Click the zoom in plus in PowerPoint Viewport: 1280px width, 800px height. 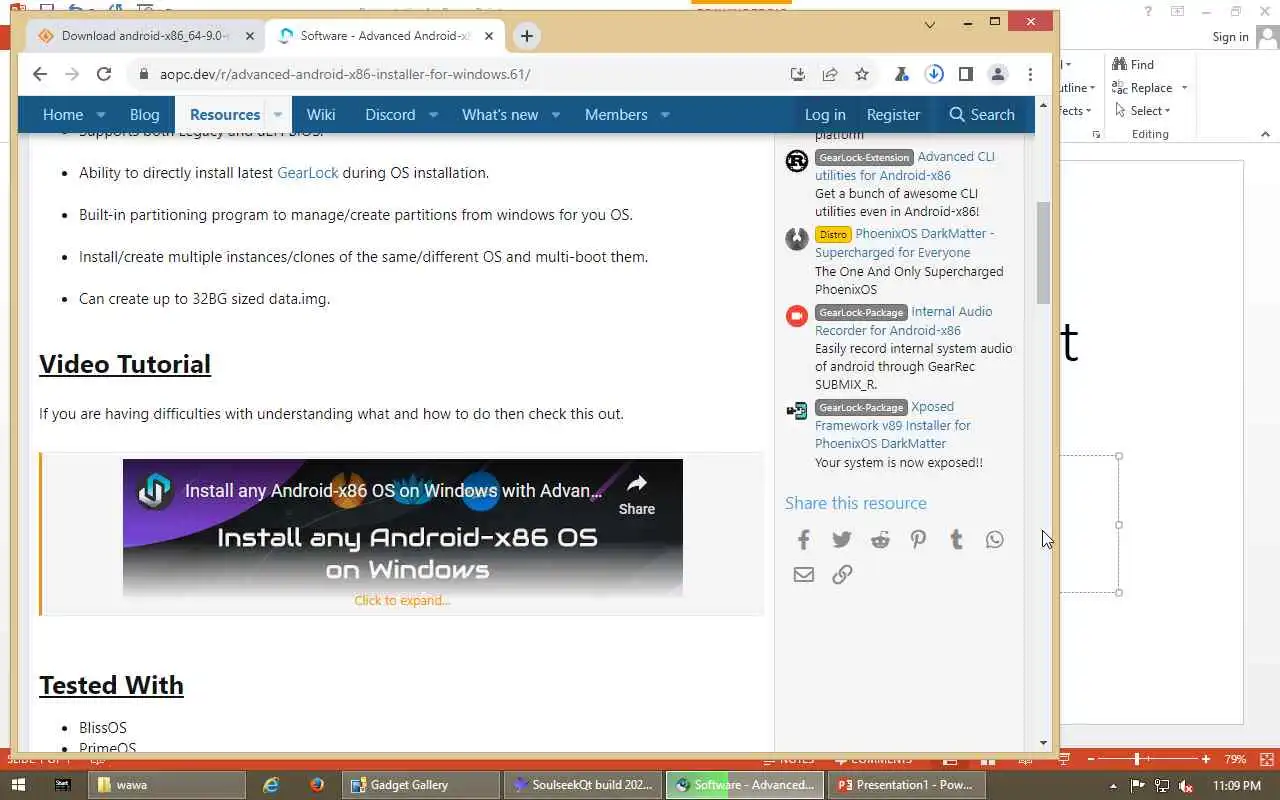(1206, 760)
